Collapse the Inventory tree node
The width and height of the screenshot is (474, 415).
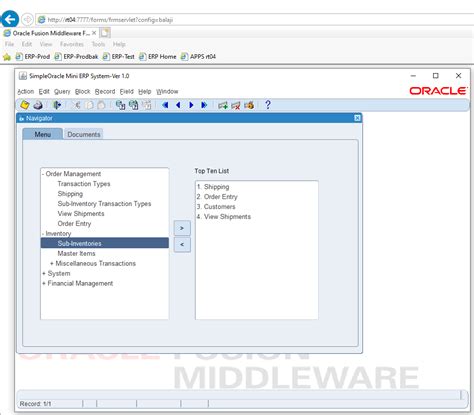pos(43,234)
